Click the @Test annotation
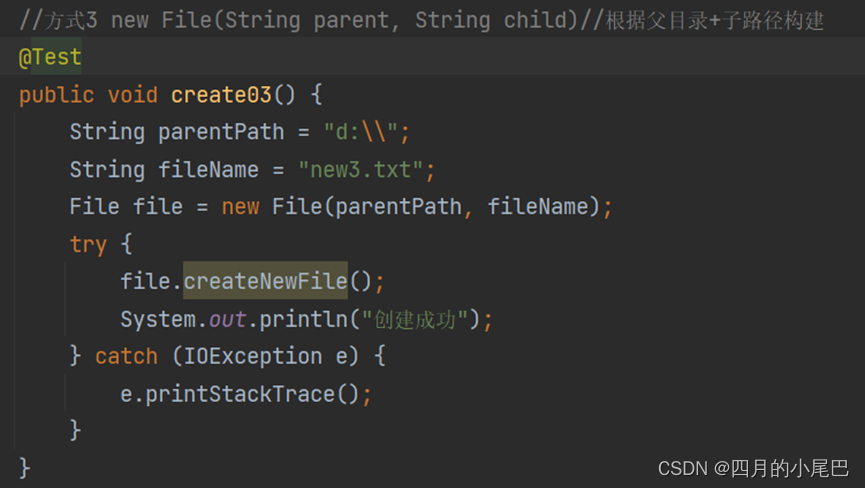Screen dimensions: 865x488 (x=50, y=58)
